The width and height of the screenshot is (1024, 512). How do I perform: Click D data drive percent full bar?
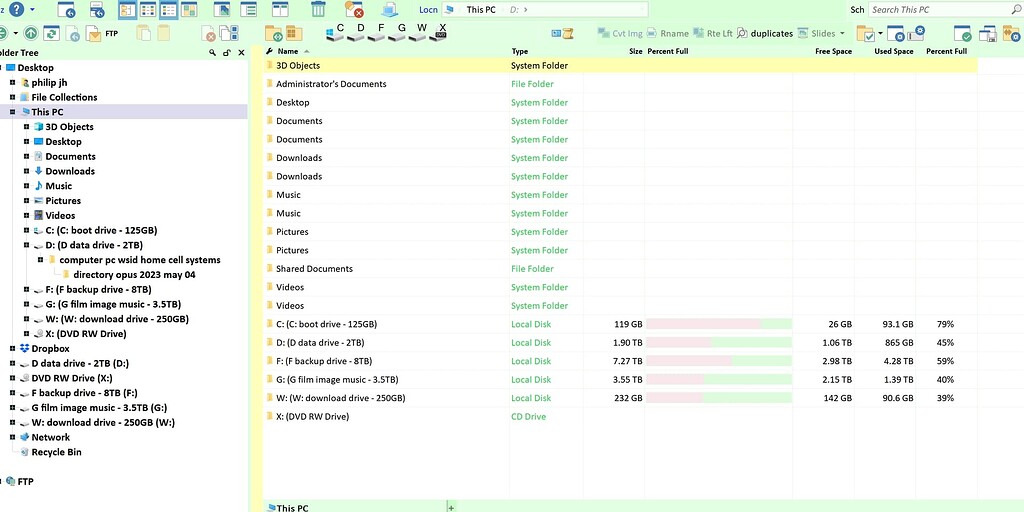click(x=719, y=342)
